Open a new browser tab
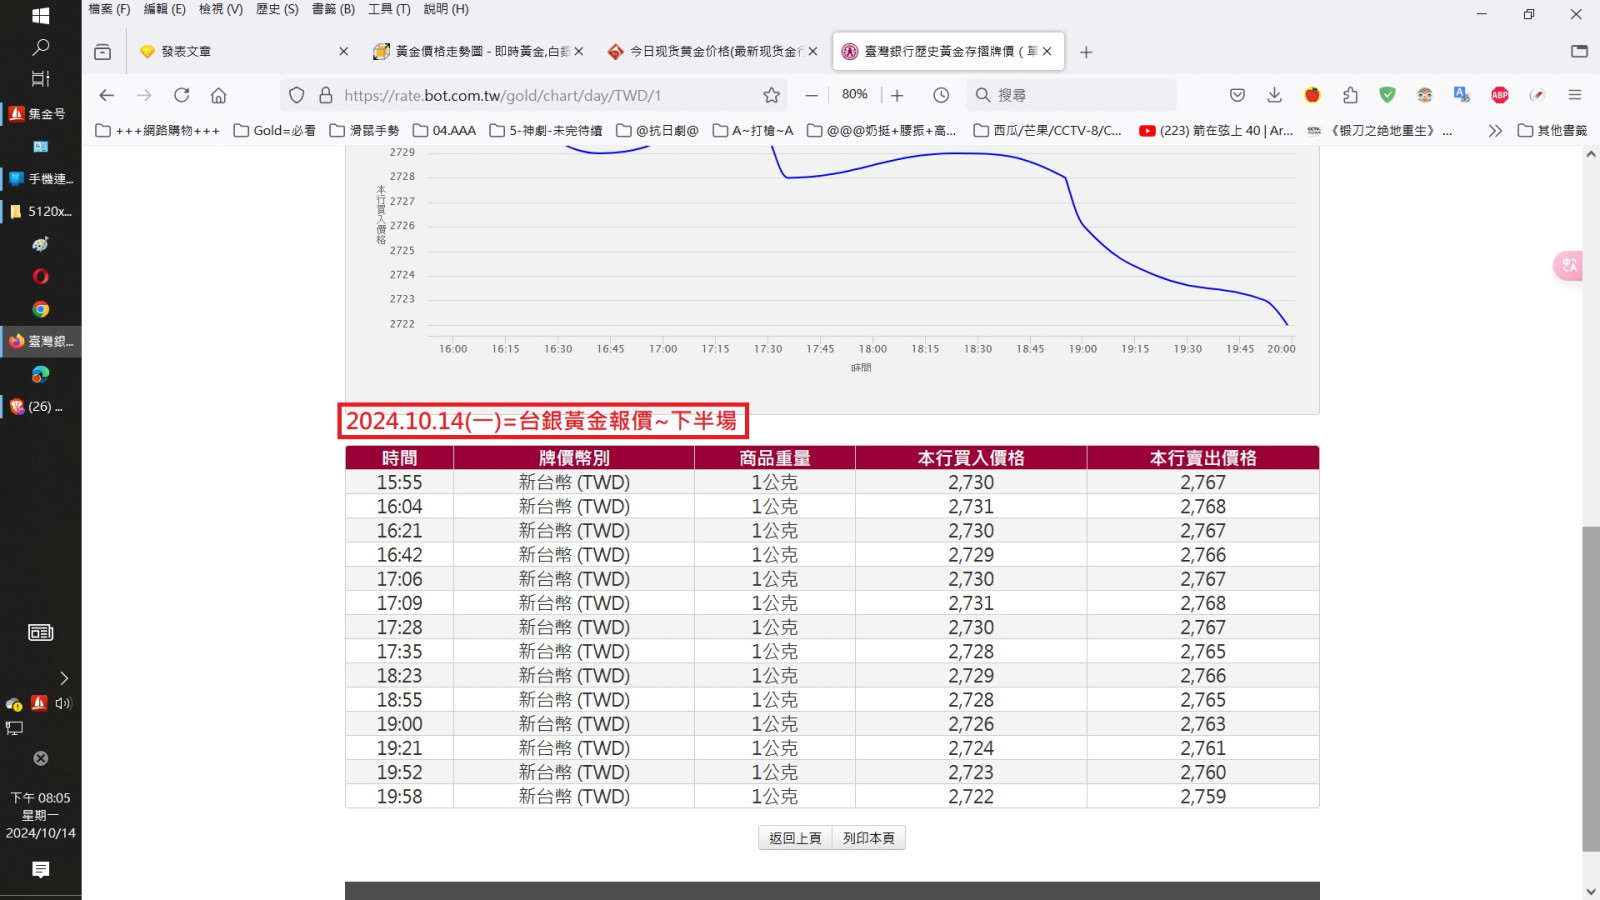This screenshot has height=900, width=1600. (1086, 52)
